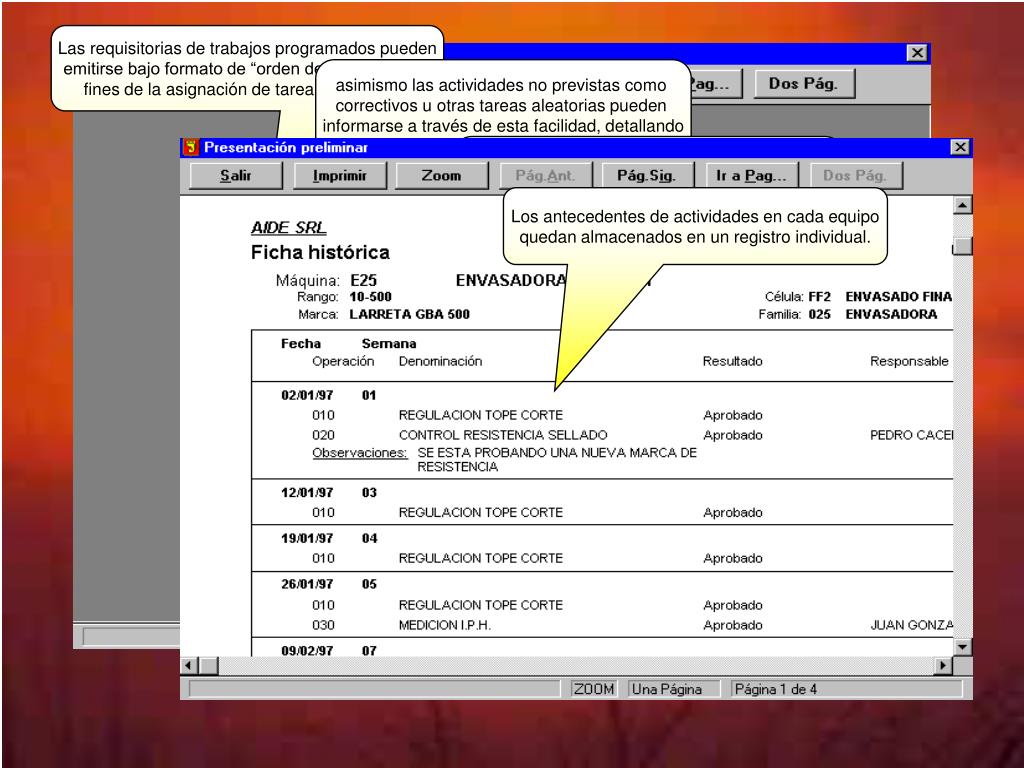Viewport: 1024px width, 768px height.
Task: Click the date entry 26/01/97
Action: click(307, 584)
